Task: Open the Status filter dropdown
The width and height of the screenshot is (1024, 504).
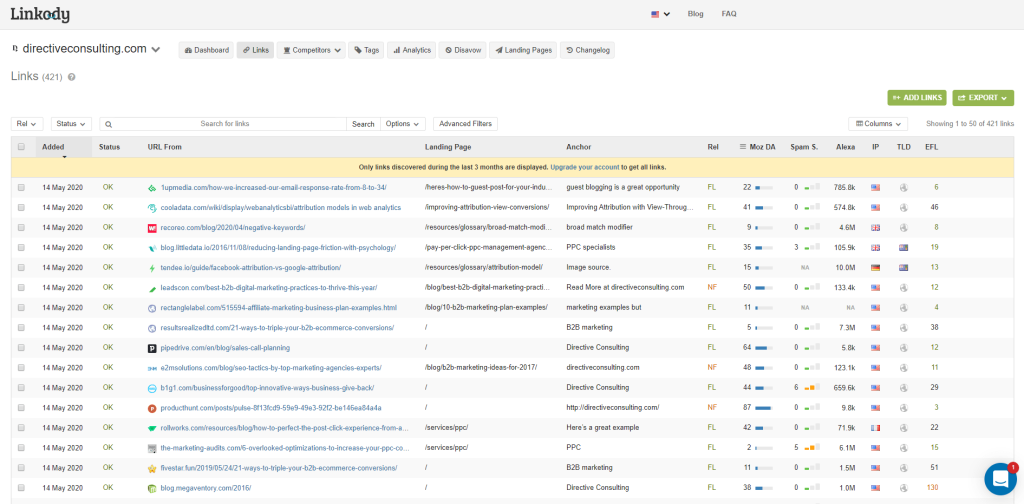Action: click(71, 124)
